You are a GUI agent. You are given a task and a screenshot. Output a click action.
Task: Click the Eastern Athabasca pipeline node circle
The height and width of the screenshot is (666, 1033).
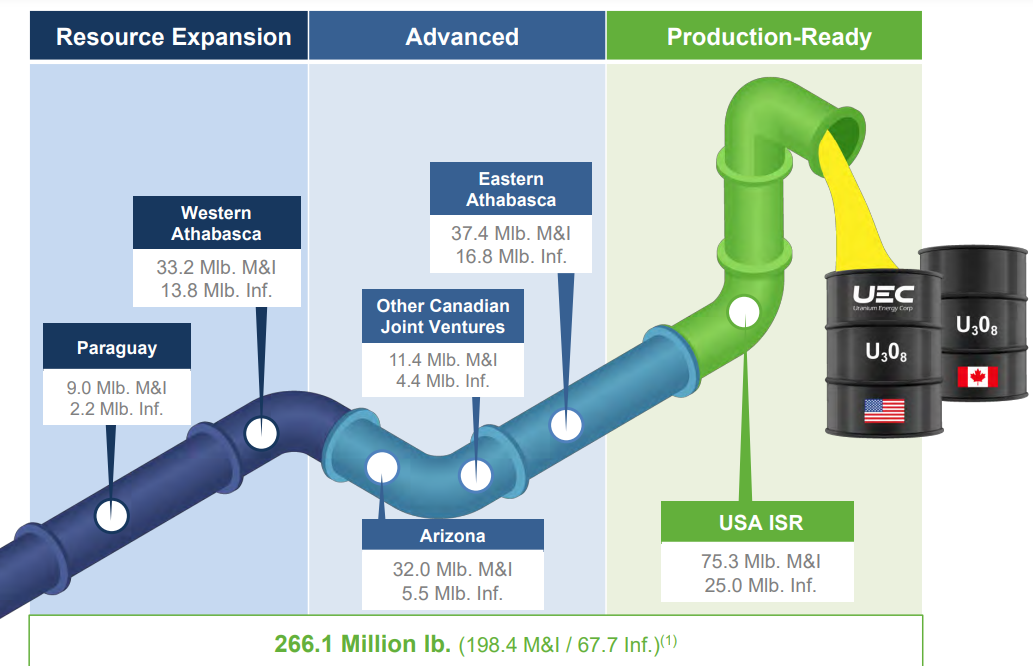pyautogui.click(x=566, y=425)
